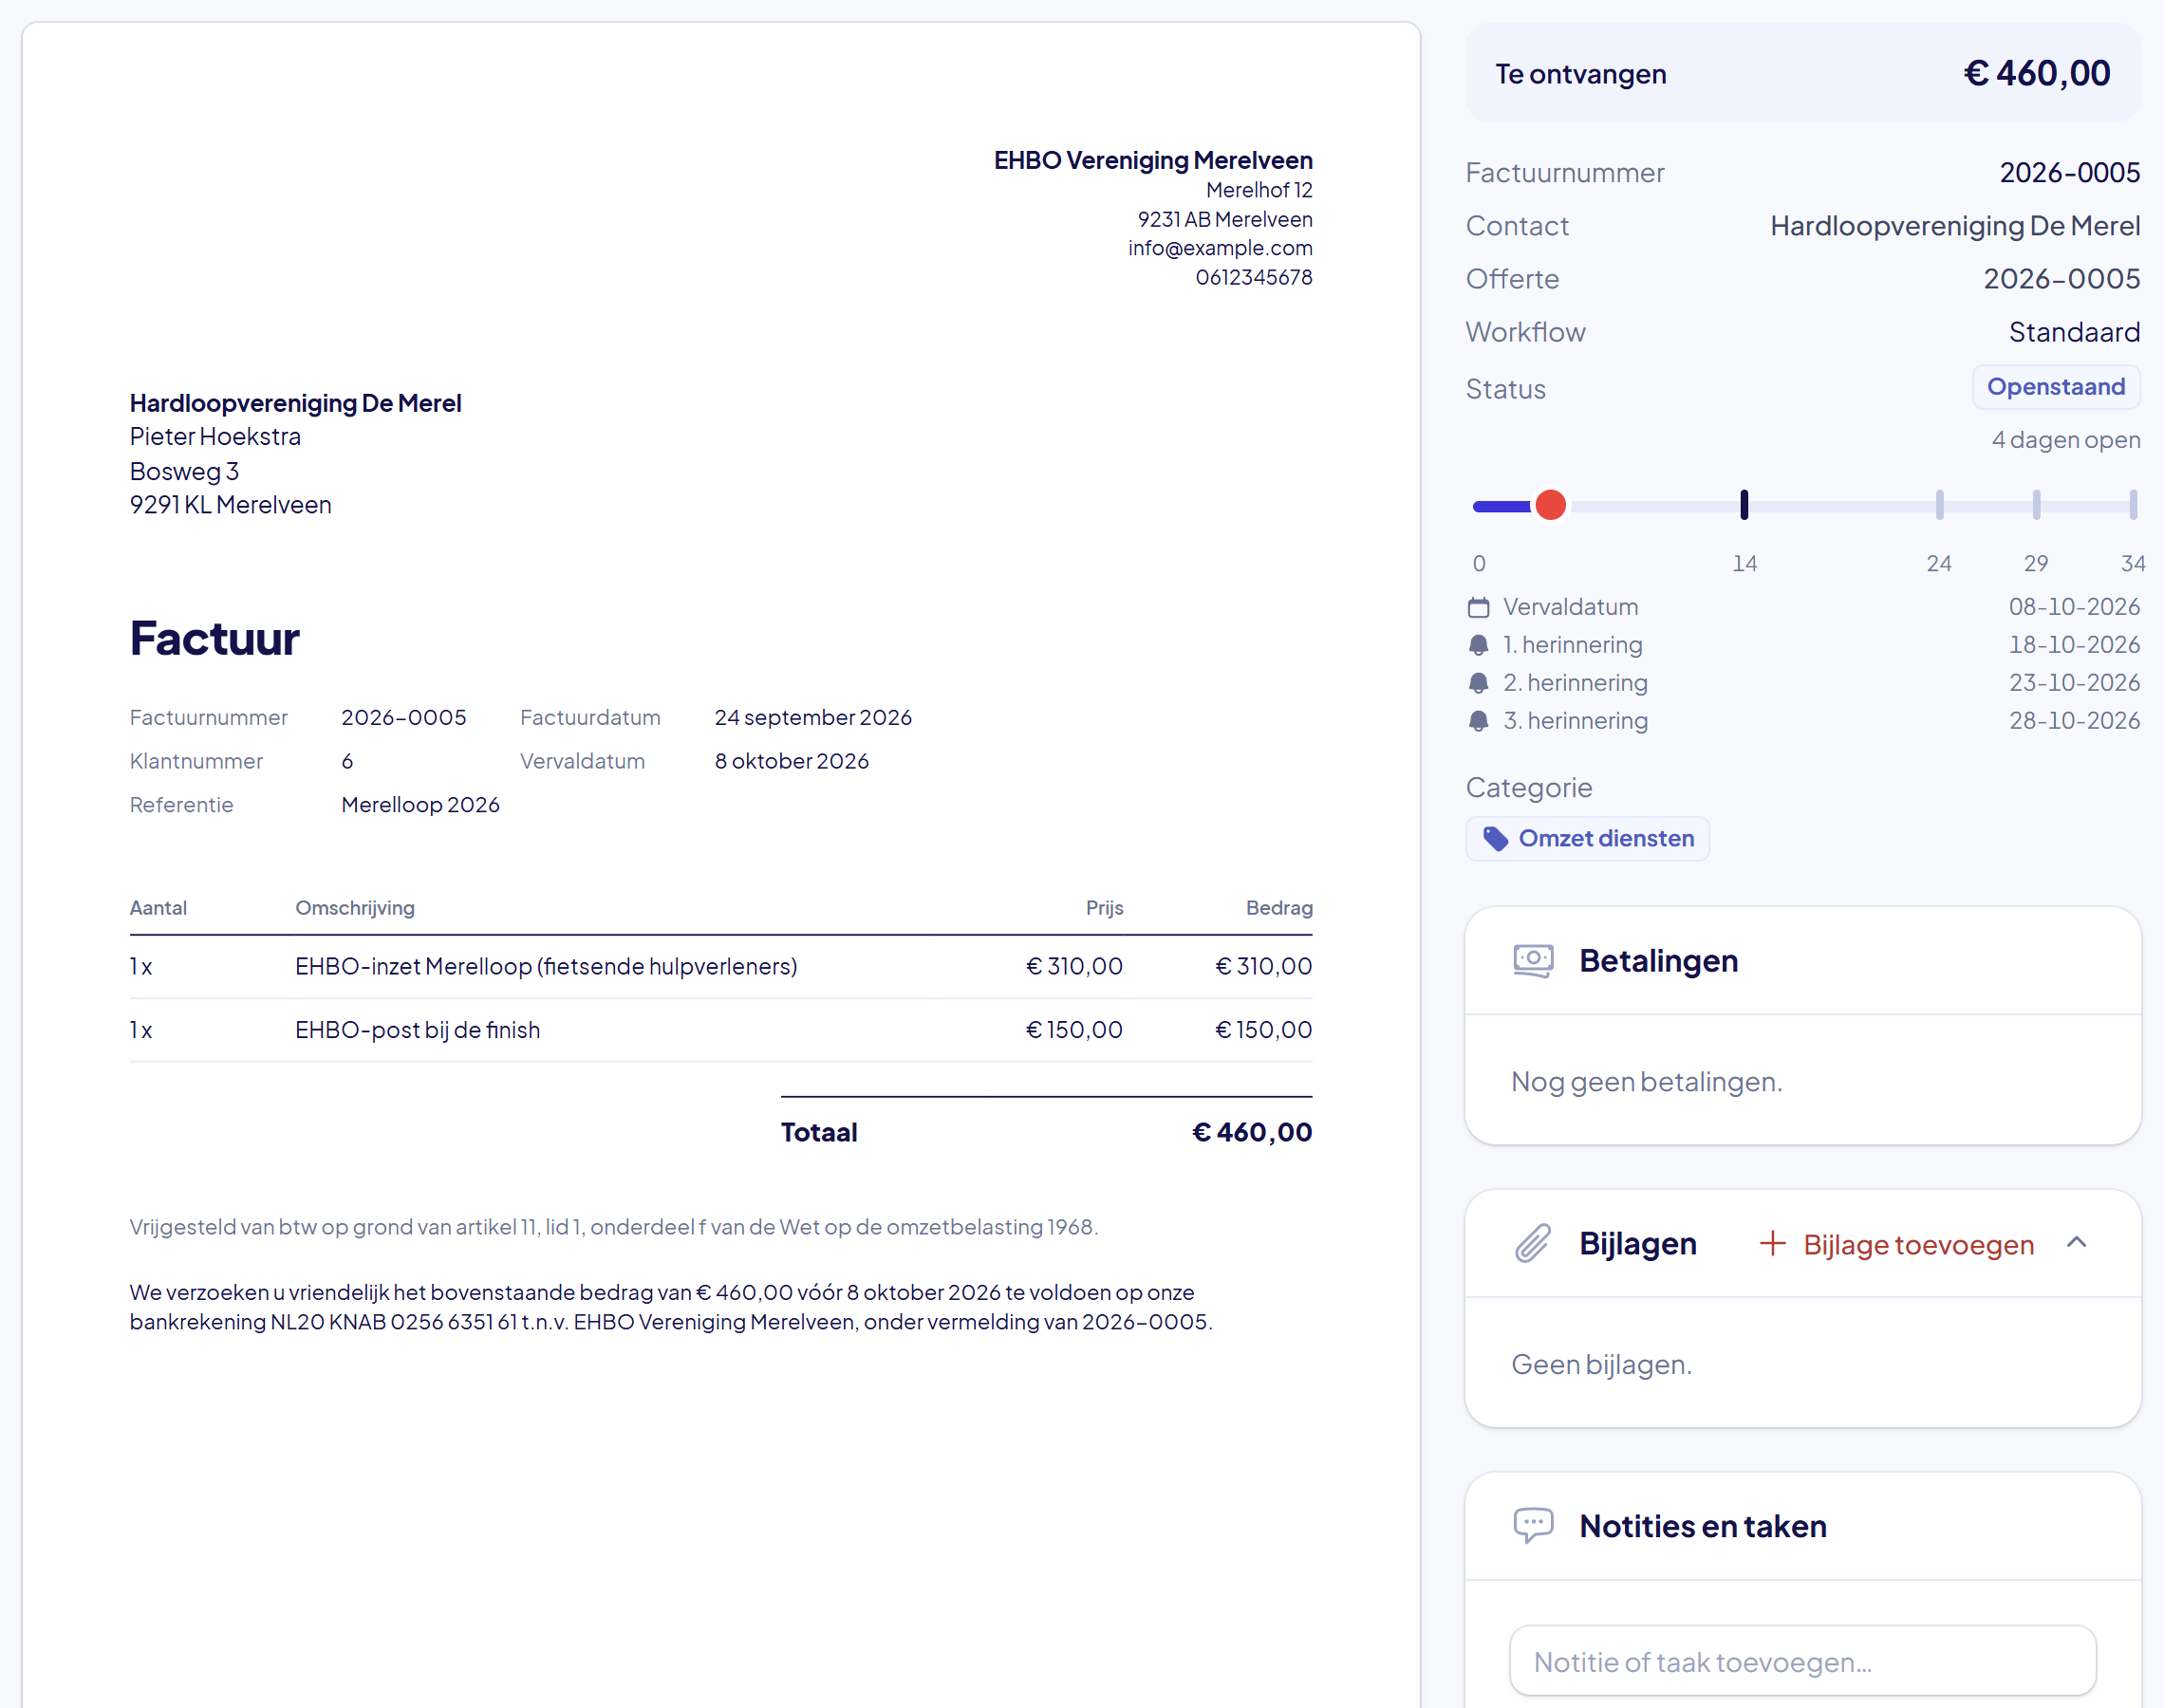Screen dimensions: 2164x1708
Task: Click the Factuurdatum 24 september 2026 value
Action: 813,718
